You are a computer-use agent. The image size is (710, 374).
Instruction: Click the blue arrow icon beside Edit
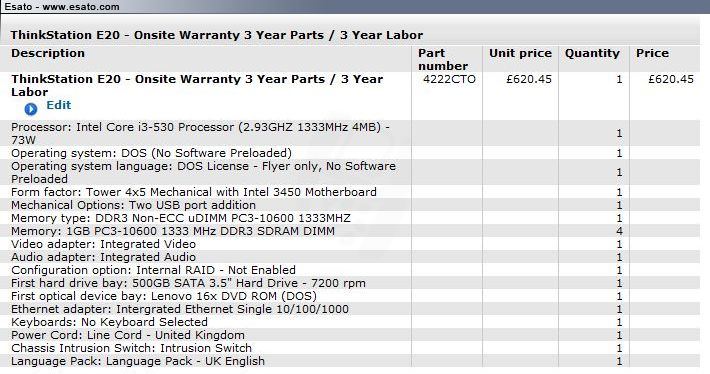(x=31, y=109)
